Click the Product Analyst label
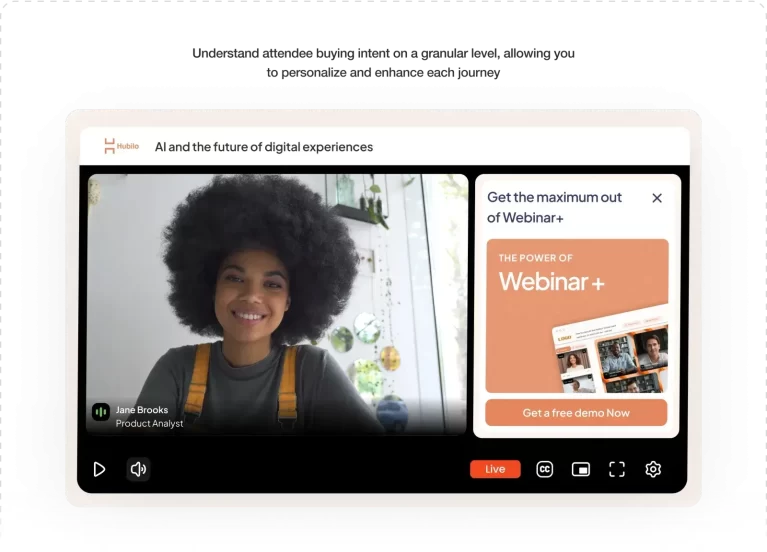The image size is (767, 552). point(149,423)
